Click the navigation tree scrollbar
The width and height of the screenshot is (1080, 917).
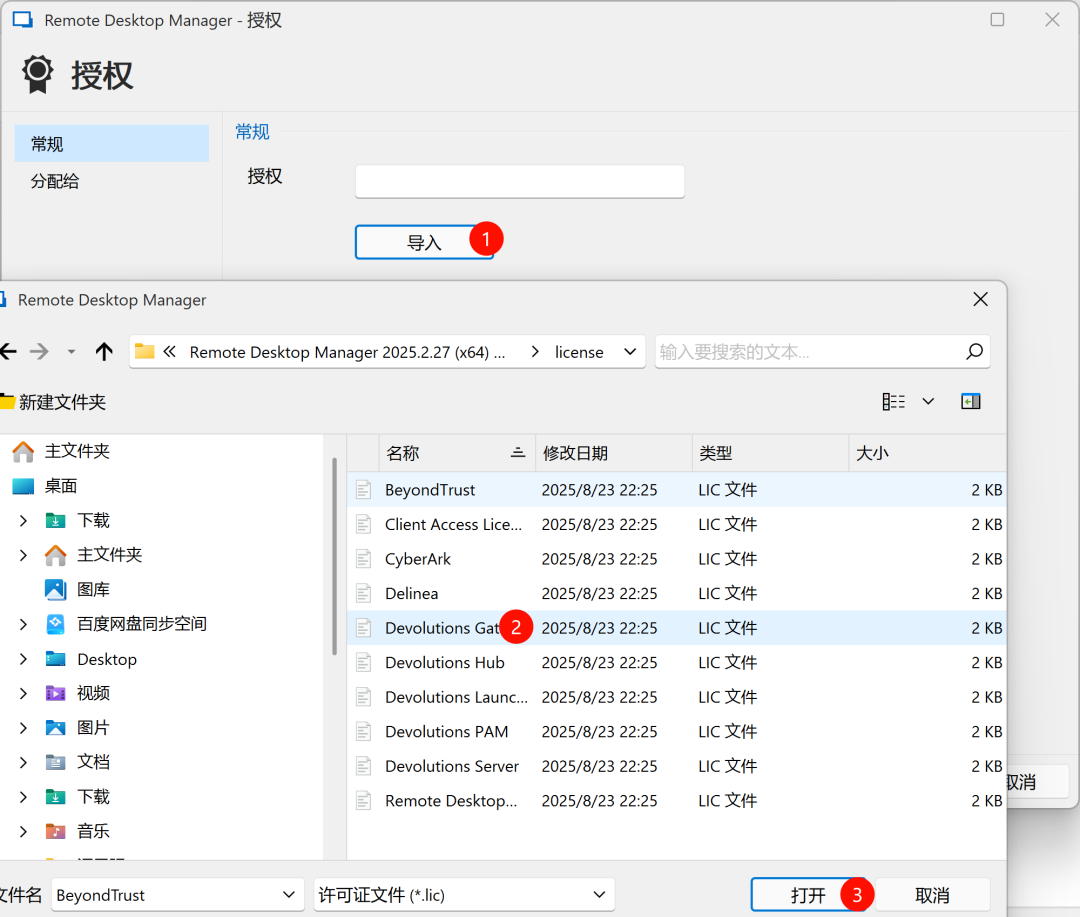pyautogui.click(x=335, y=557)
